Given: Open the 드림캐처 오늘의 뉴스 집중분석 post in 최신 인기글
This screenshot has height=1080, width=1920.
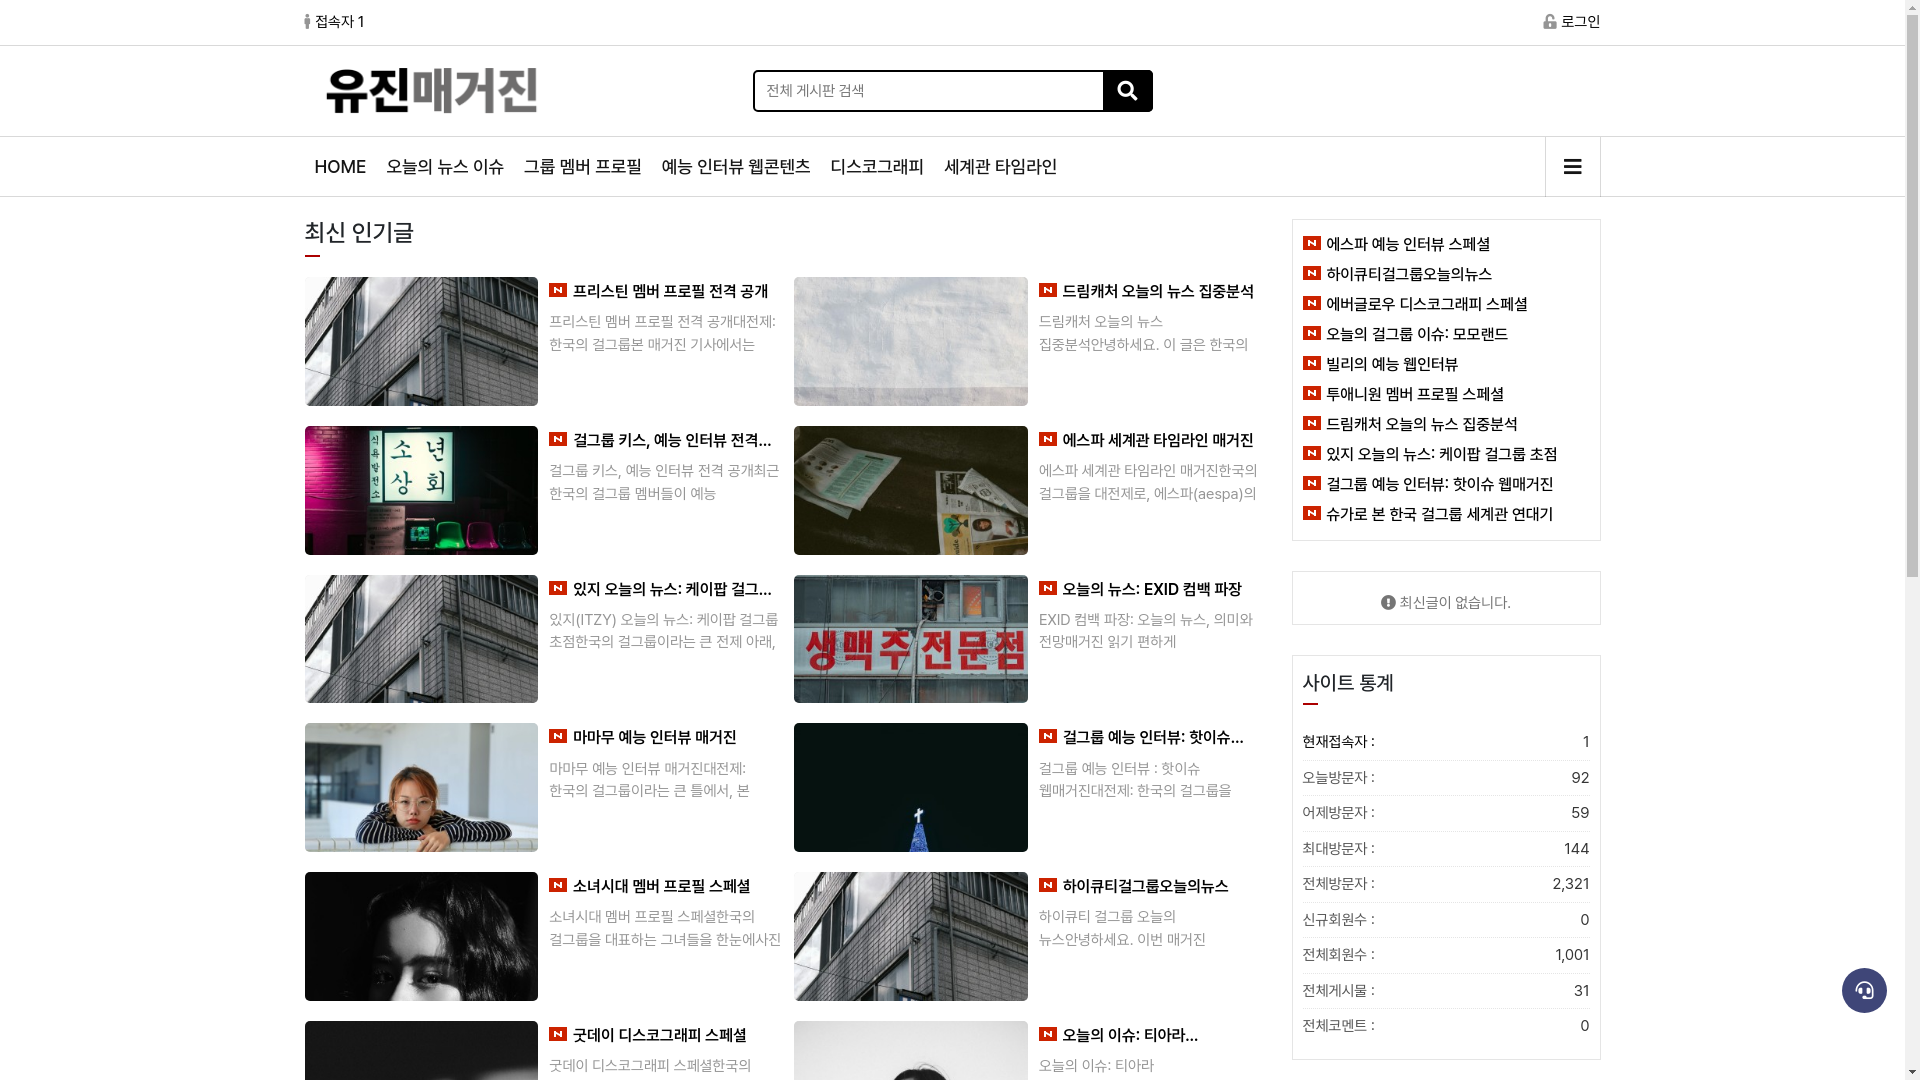Looking at the screenshot, I should coord(1157,291).
